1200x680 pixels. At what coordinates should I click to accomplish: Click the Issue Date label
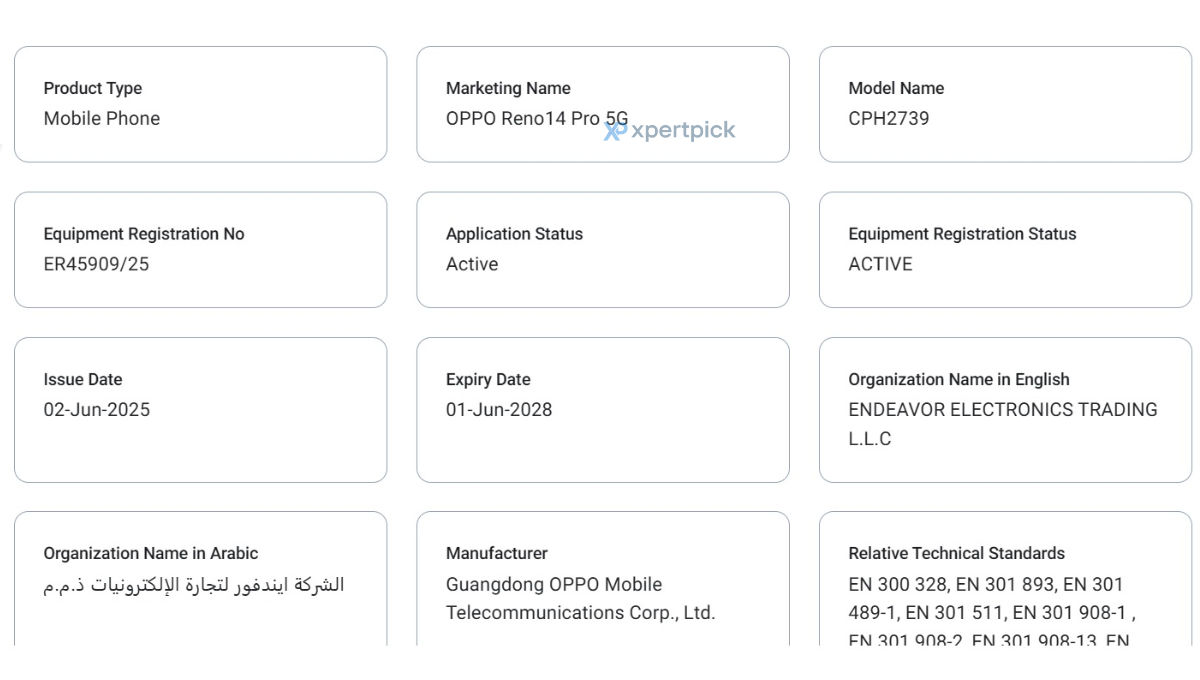[x=83, y=379]
